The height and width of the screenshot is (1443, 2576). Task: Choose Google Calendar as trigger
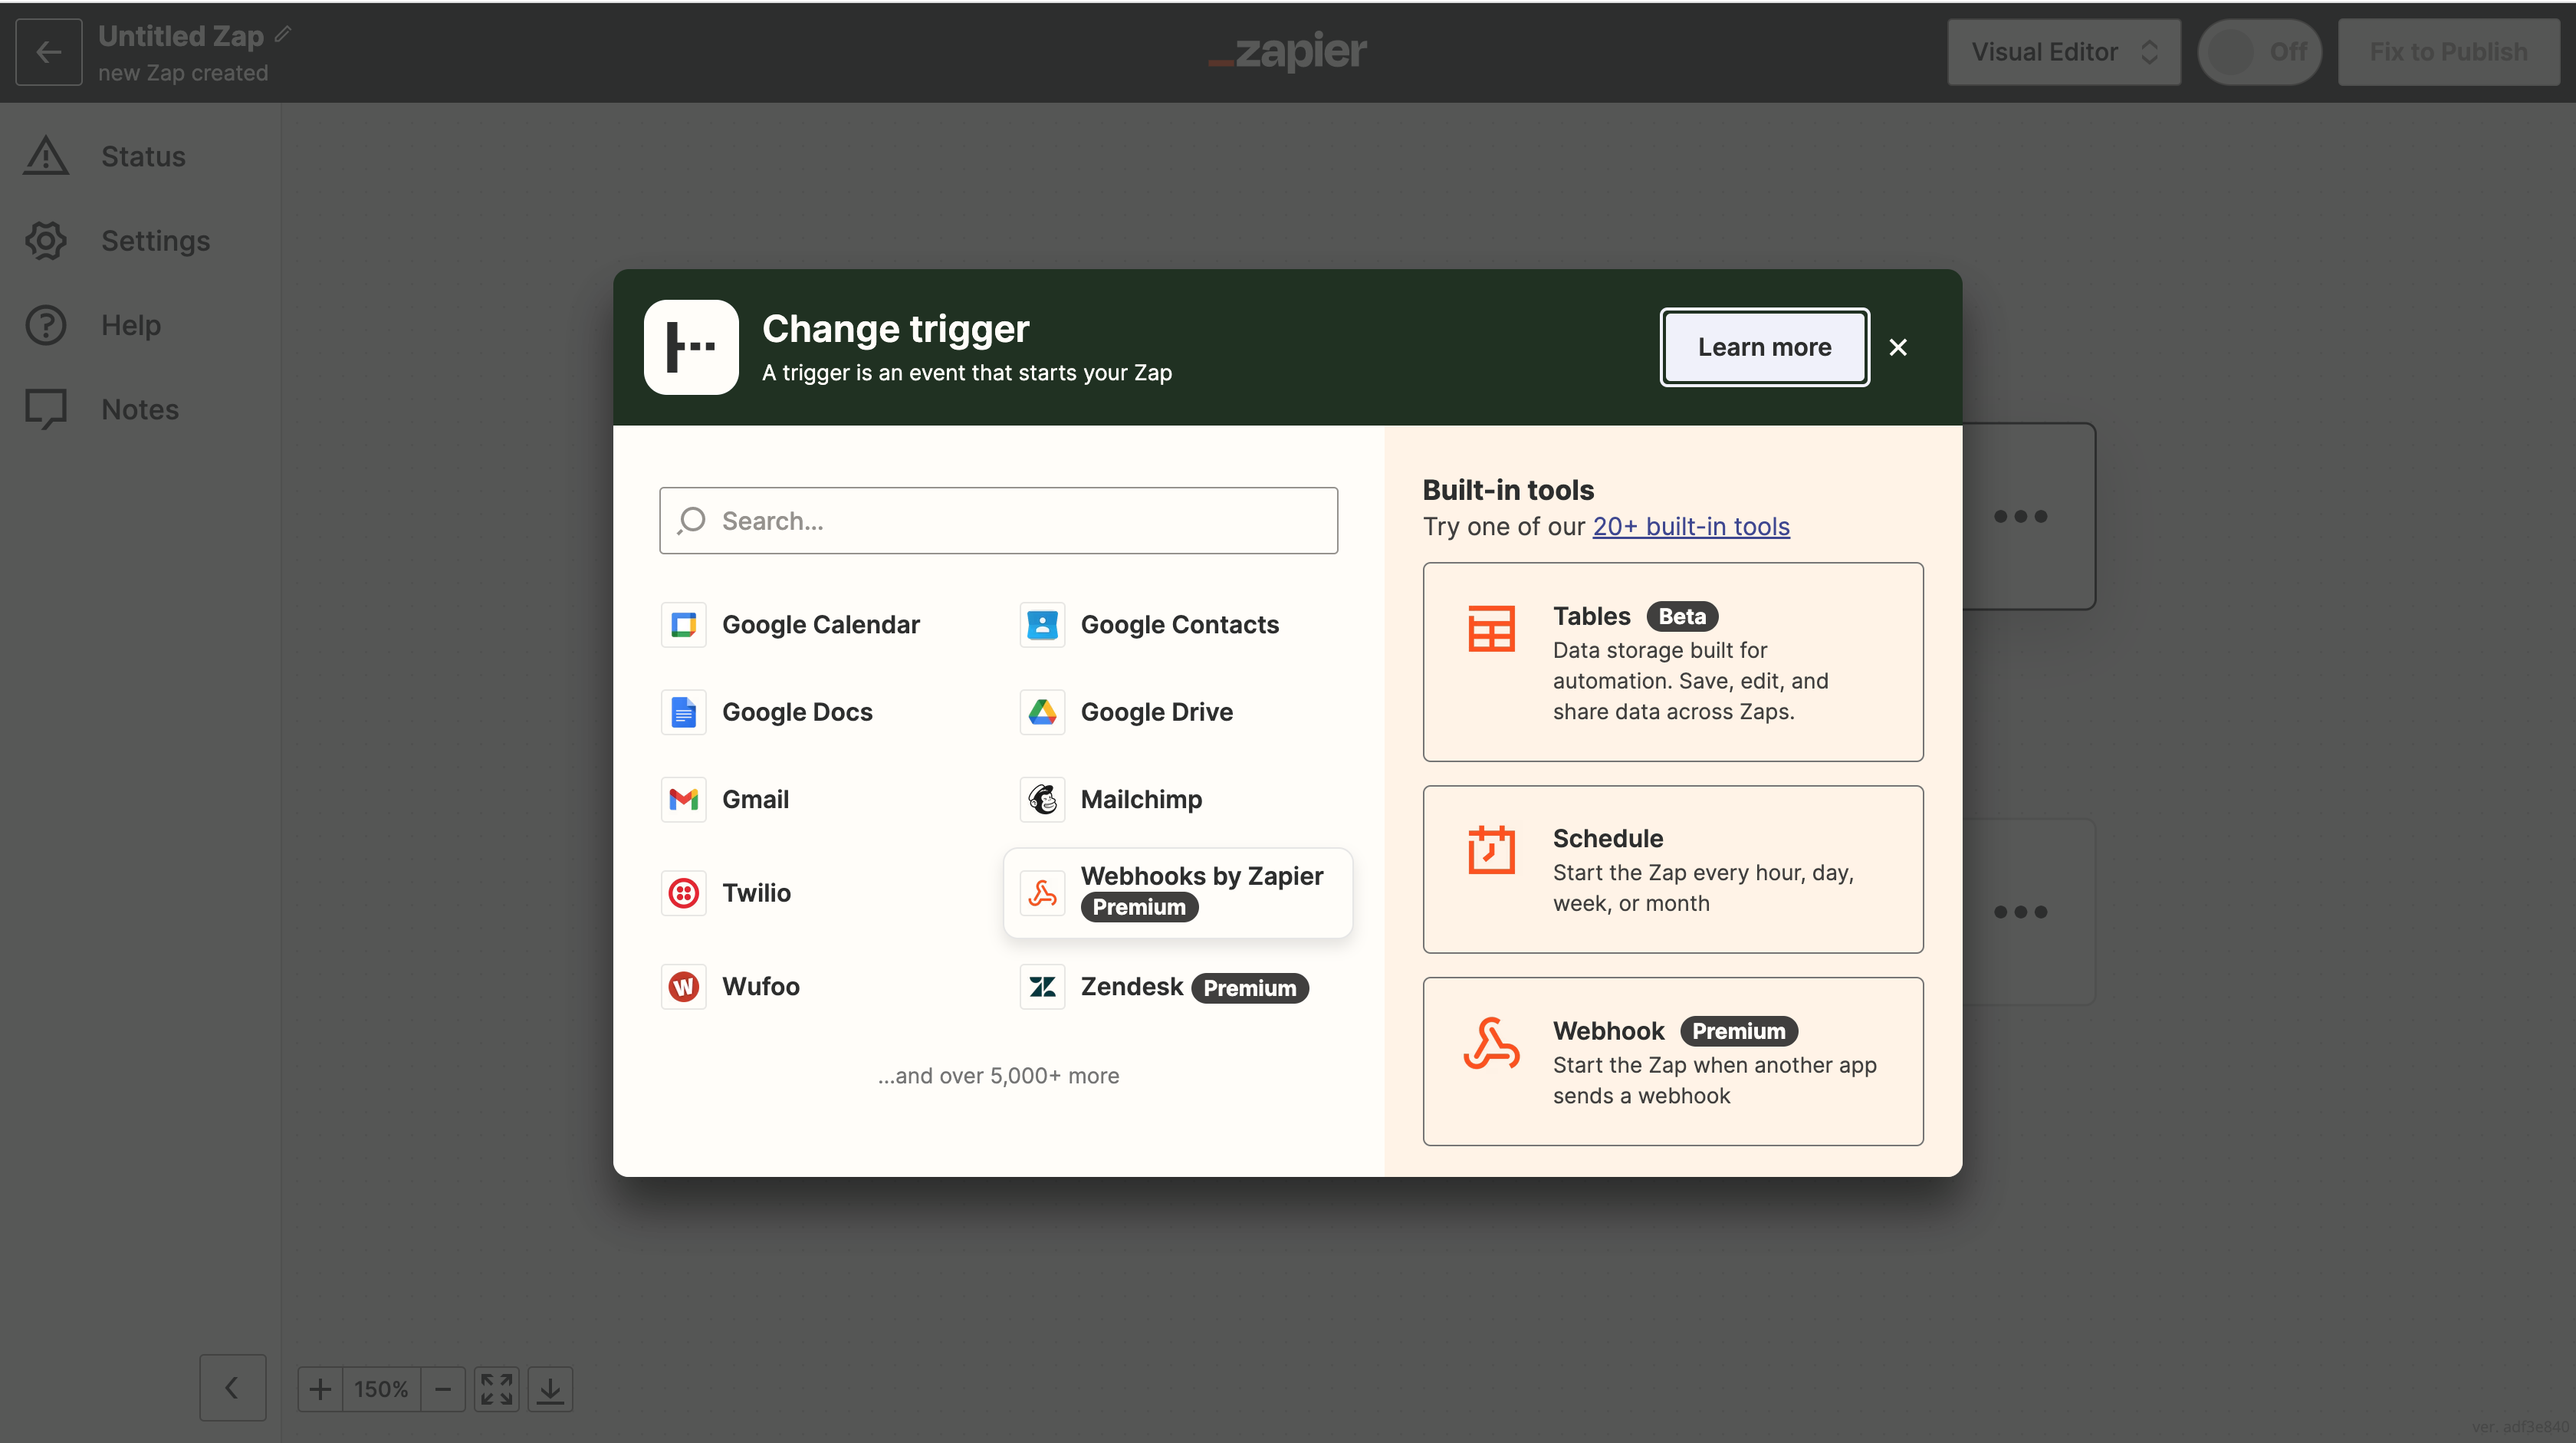tap(820, 625)
